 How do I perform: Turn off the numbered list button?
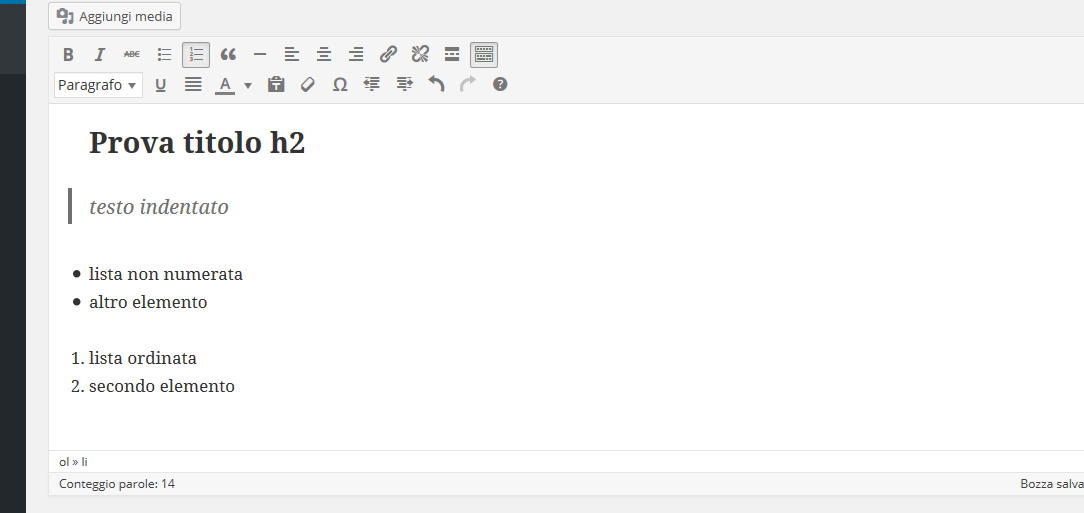pyautogui.click(x=196, y=55)
